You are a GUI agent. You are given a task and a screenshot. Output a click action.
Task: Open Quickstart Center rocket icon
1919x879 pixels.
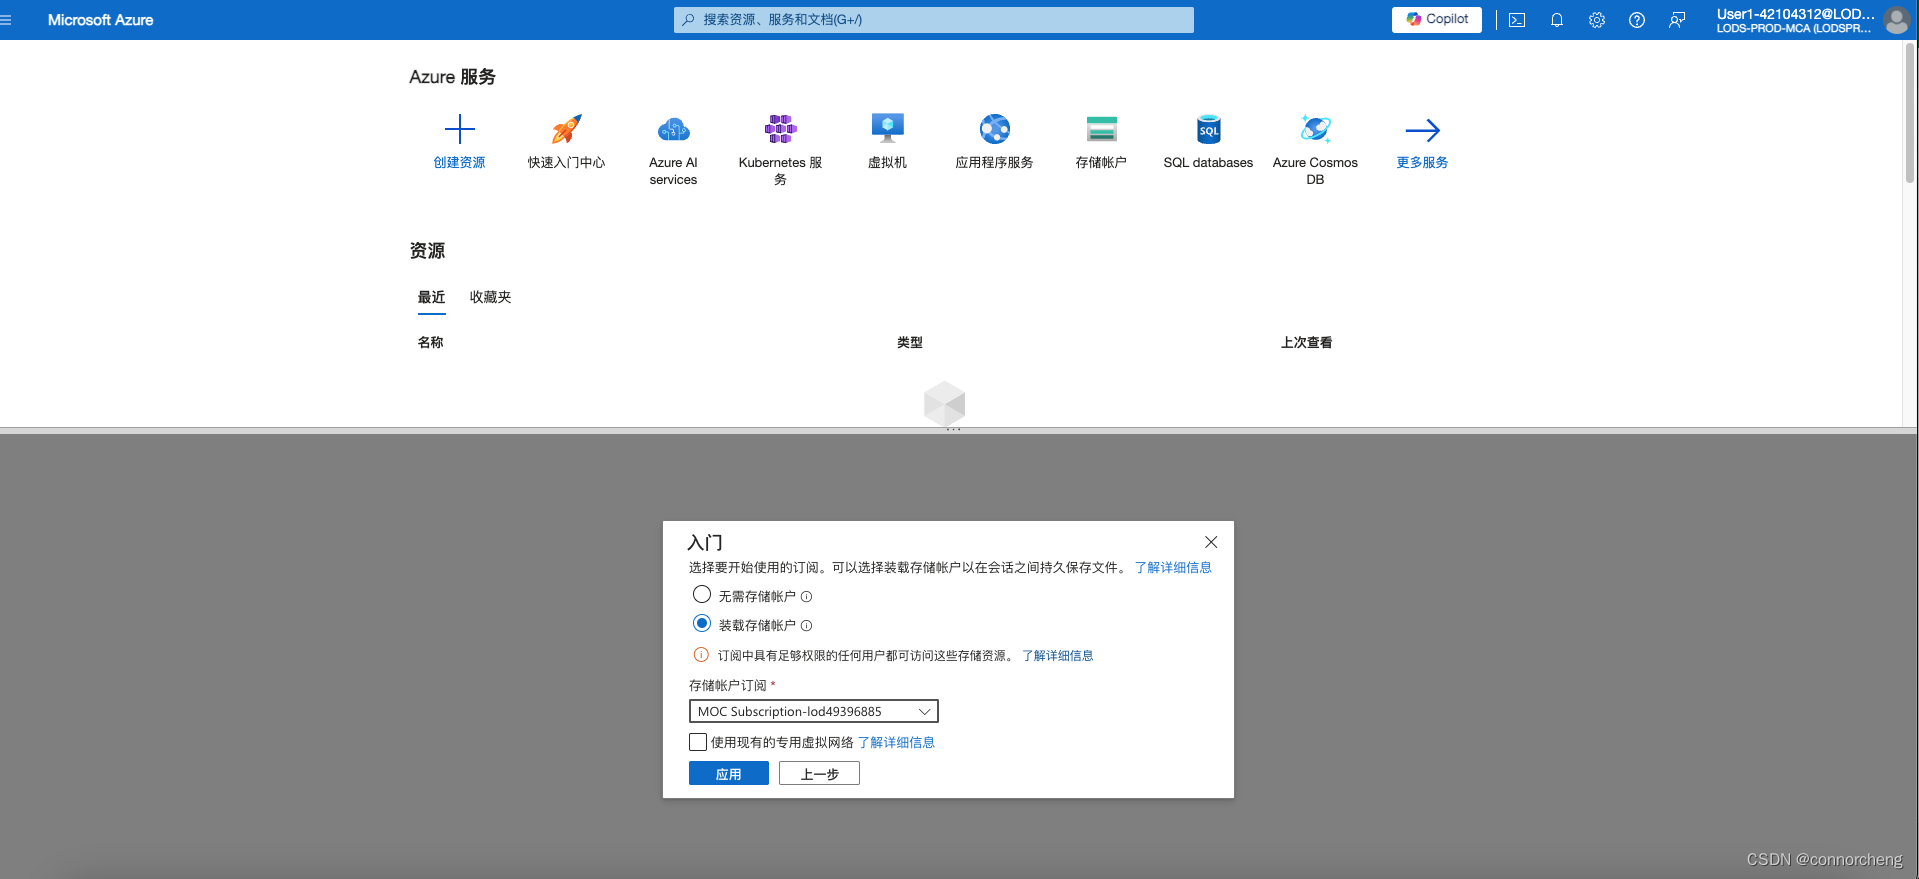point(566,129)
